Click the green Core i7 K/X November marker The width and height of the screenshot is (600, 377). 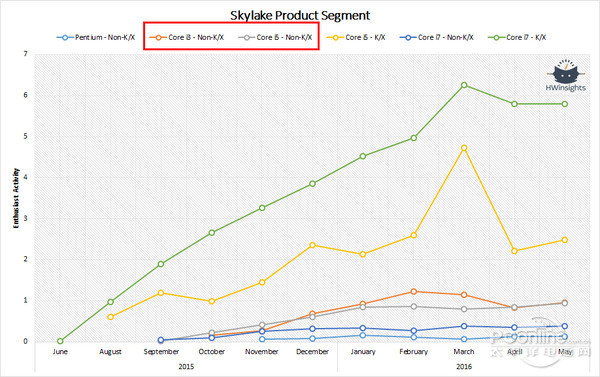coord(262,208)
